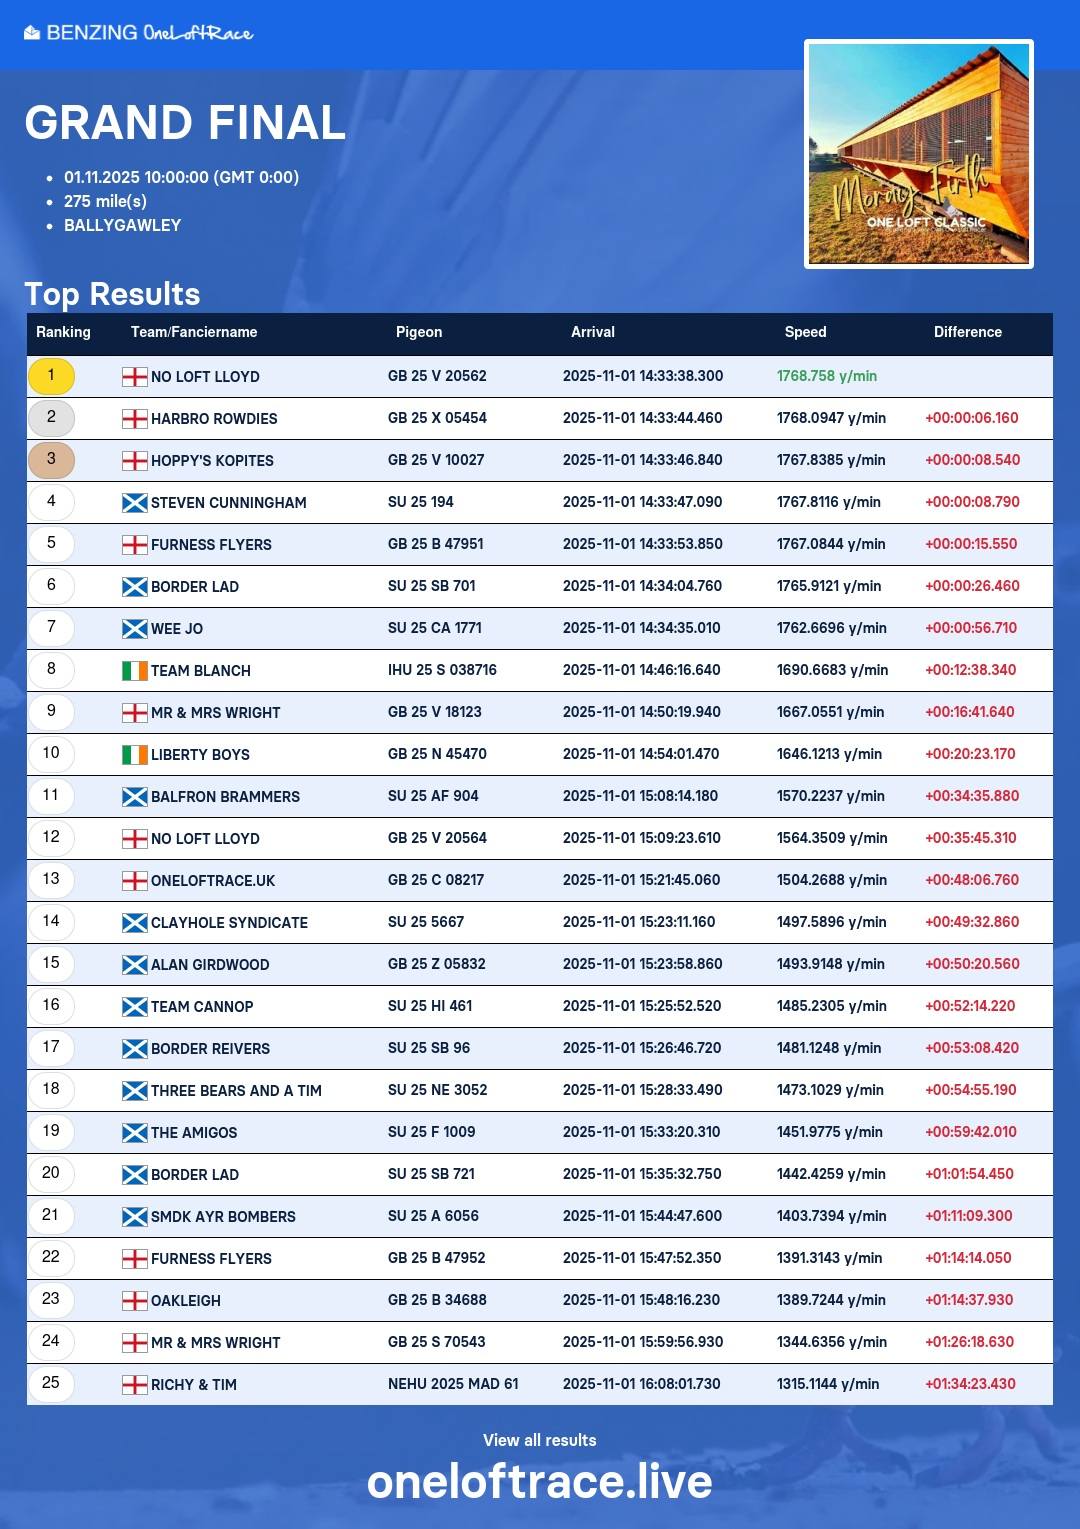
Task: Click the gold rank 1 medal badge
Action: pyautogui.click(x=51, y=376)
